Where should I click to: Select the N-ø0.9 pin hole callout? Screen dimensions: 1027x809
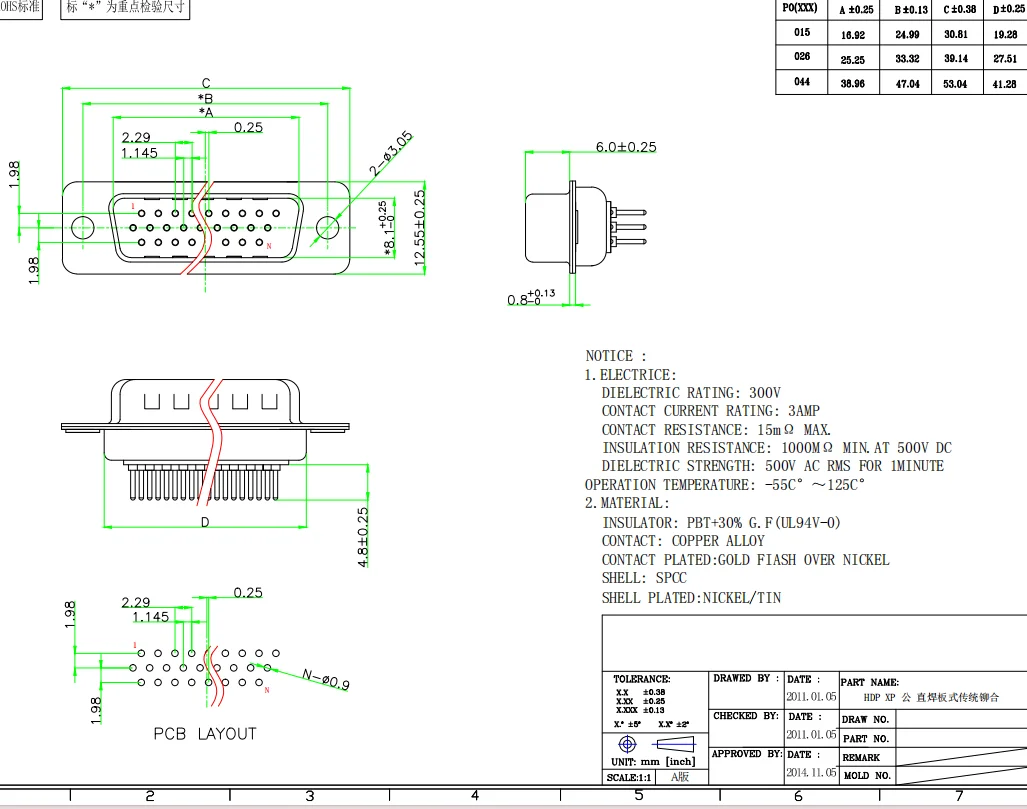[x=325, y=681]
